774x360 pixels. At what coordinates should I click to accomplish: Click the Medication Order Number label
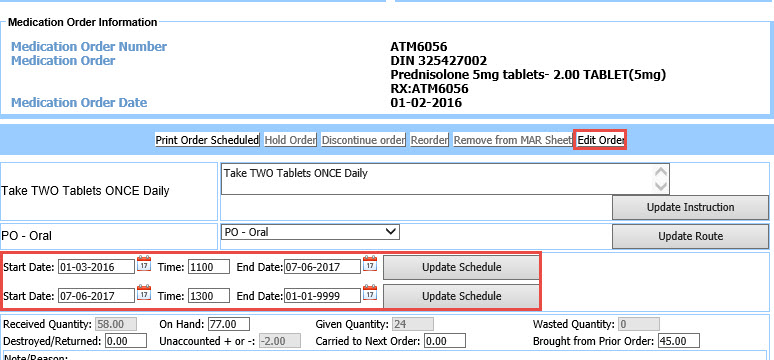[89, 47]
